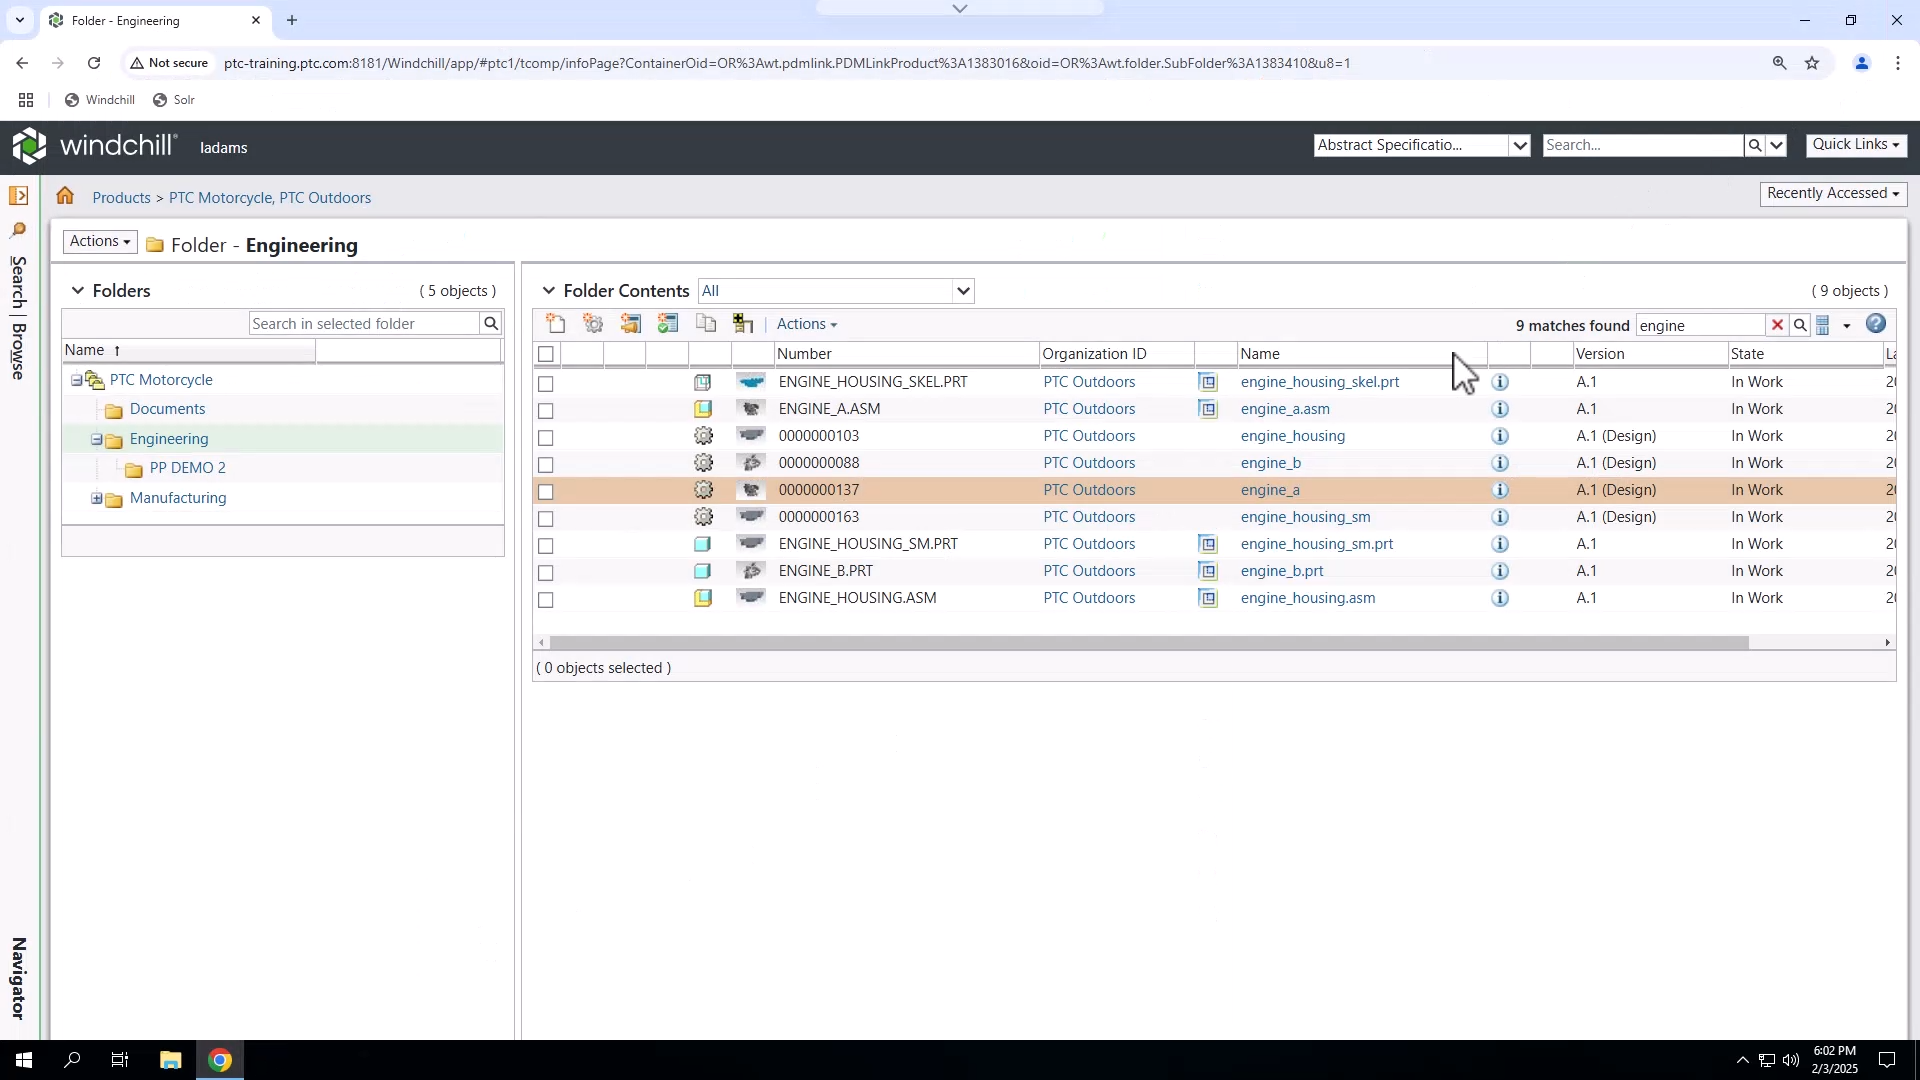
Task: Open the Quick Links menu
Action: [x=1856, y=144]
